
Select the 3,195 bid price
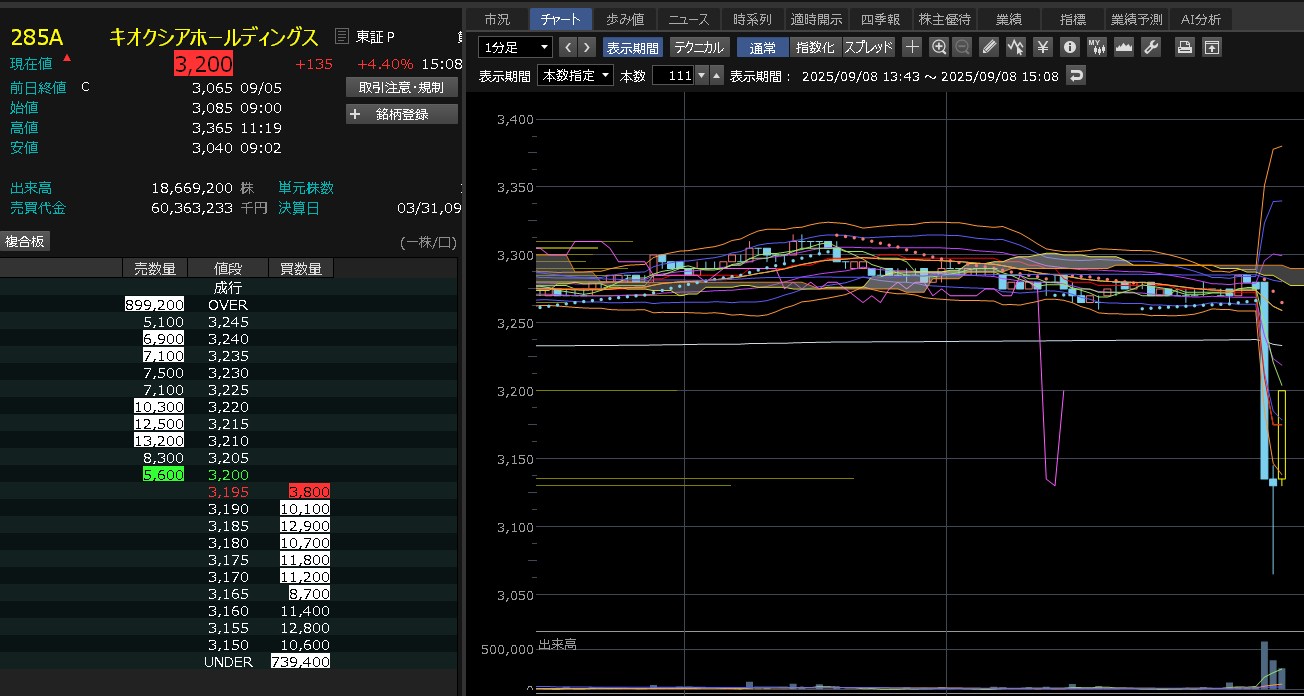228,492
